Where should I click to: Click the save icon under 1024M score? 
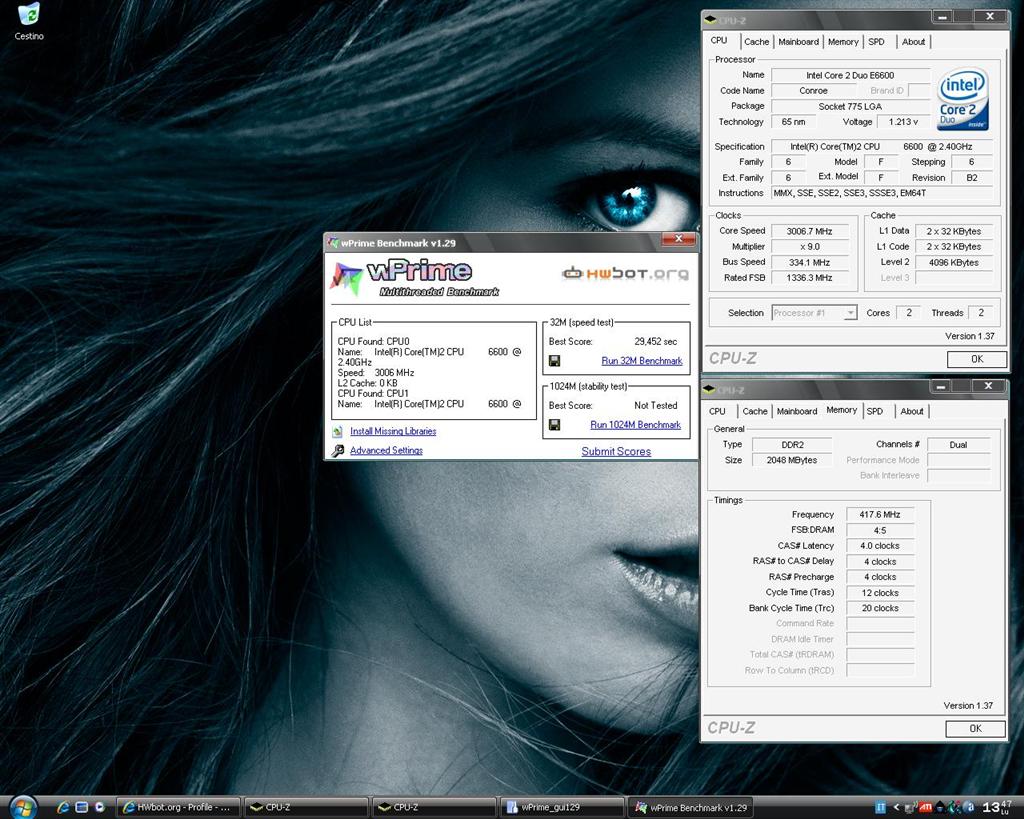pos(554,425)
